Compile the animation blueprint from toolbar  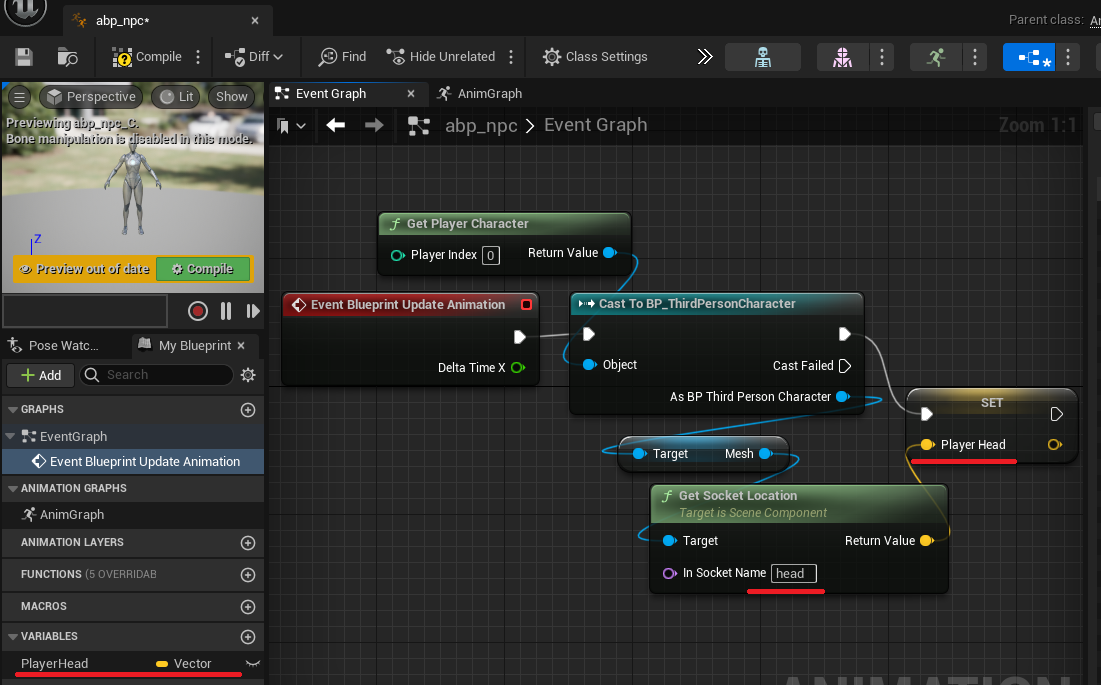click(x=147, y=57)
